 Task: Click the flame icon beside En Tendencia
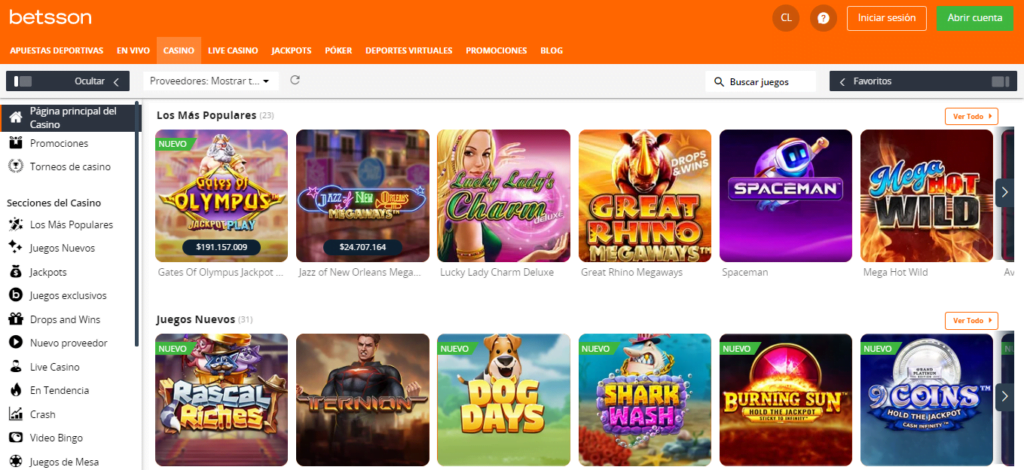(x=16, y=390)
